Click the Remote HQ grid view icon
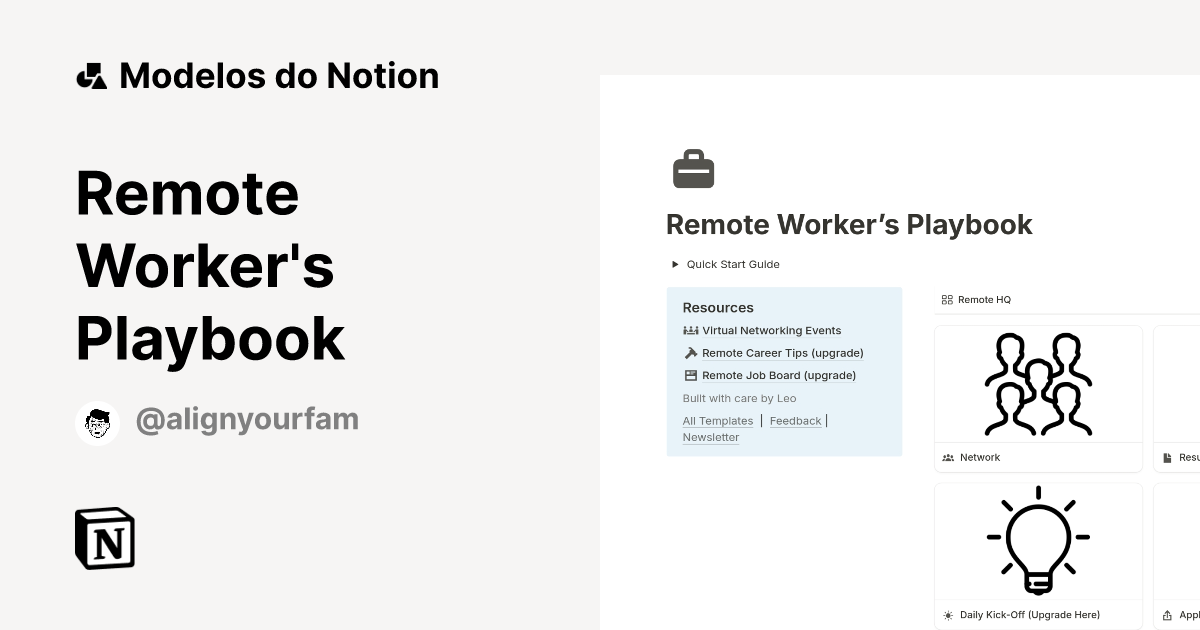This screenshot has width=1200, height=630. 947,299
